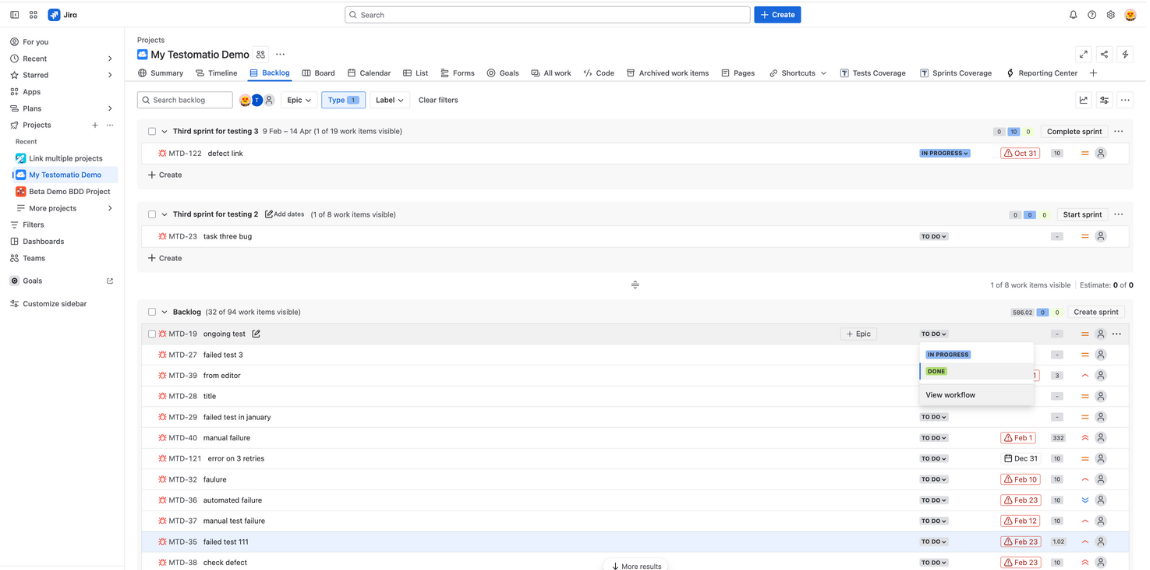The image size is (1150, 570).
Task: Enter fullscreen with the expand icon
Action: [x=1083, y=54]
